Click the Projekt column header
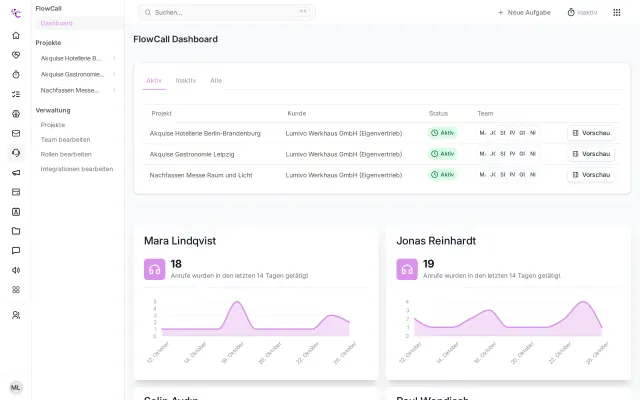 click(162, 113)
